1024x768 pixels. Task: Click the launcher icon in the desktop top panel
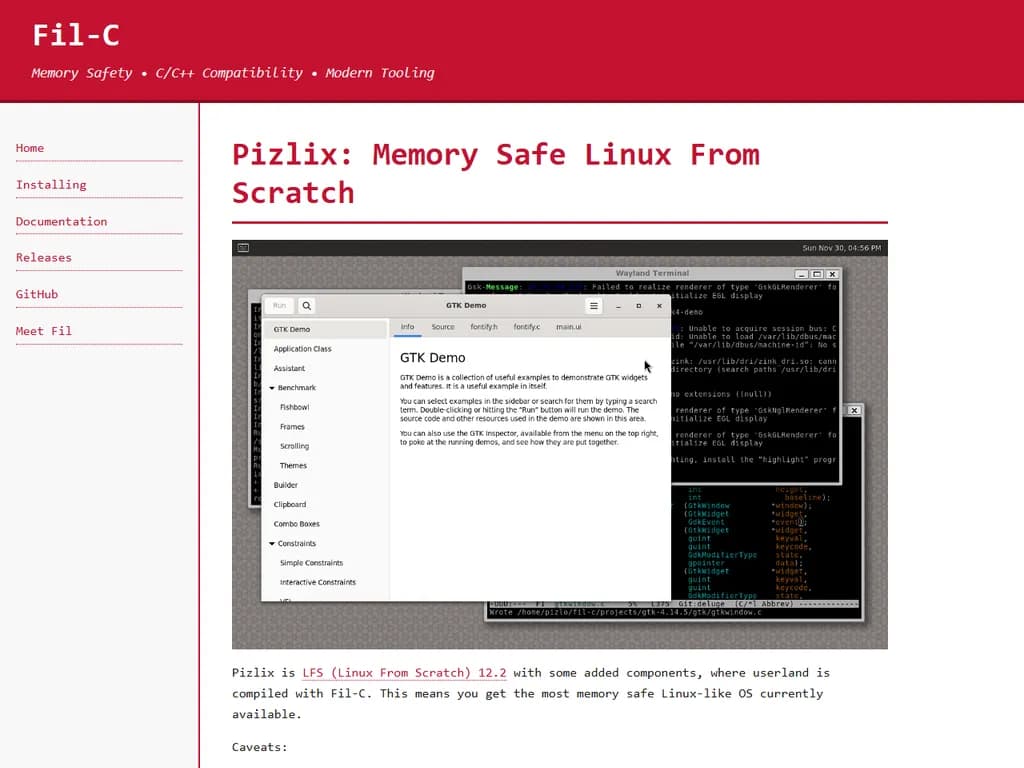240,246
